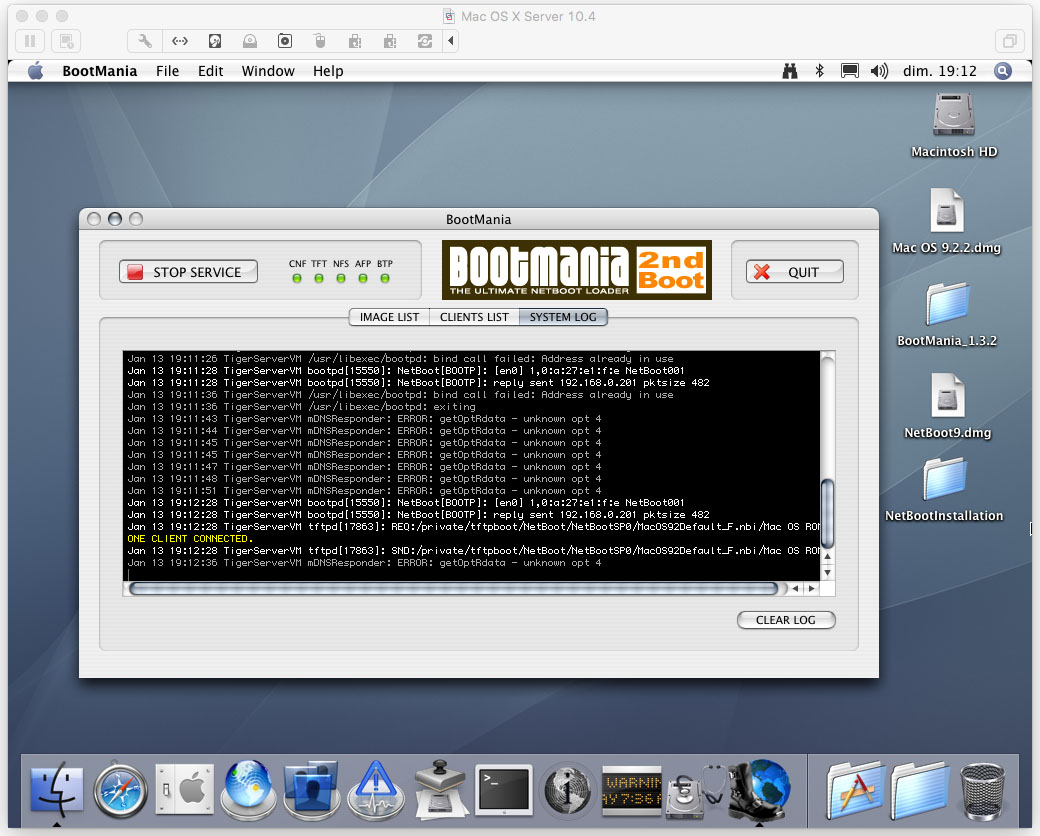
Task: Open the VM settings wrench icon
Action: (x=145, y=41)
